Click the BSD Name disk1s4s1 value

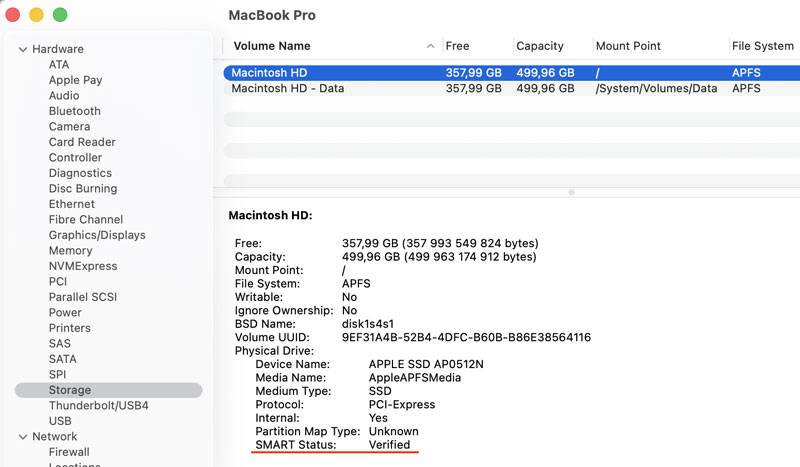[368, 324]
